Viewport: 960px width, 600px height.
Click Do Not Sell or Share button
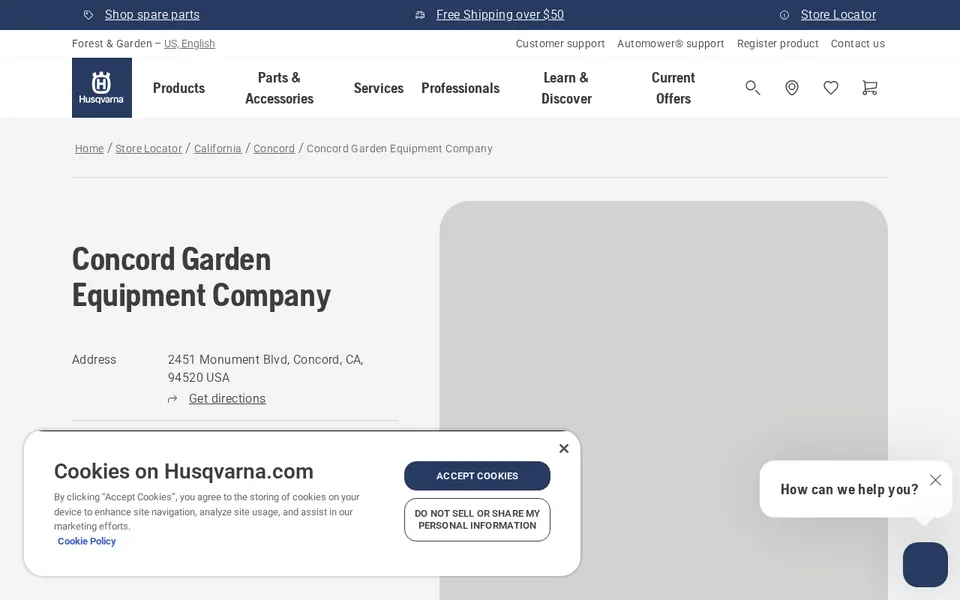[477, 519]
